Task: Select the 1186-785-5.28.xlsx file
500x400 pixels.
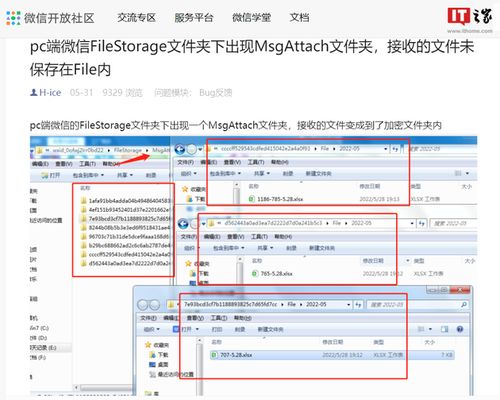Action: coord(276,199)
